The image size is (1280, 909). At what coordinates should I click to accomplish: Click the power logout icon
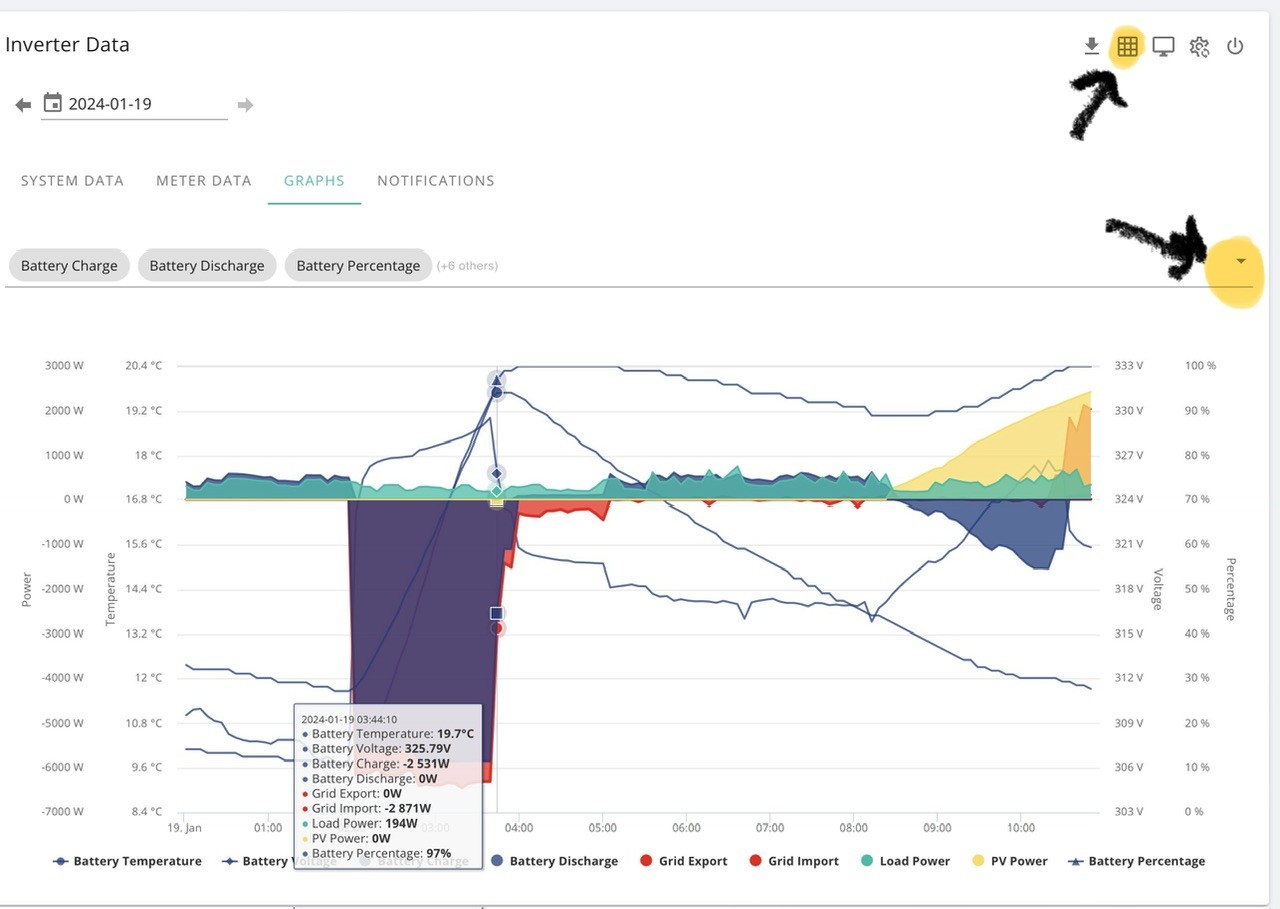coord(1235,46)
